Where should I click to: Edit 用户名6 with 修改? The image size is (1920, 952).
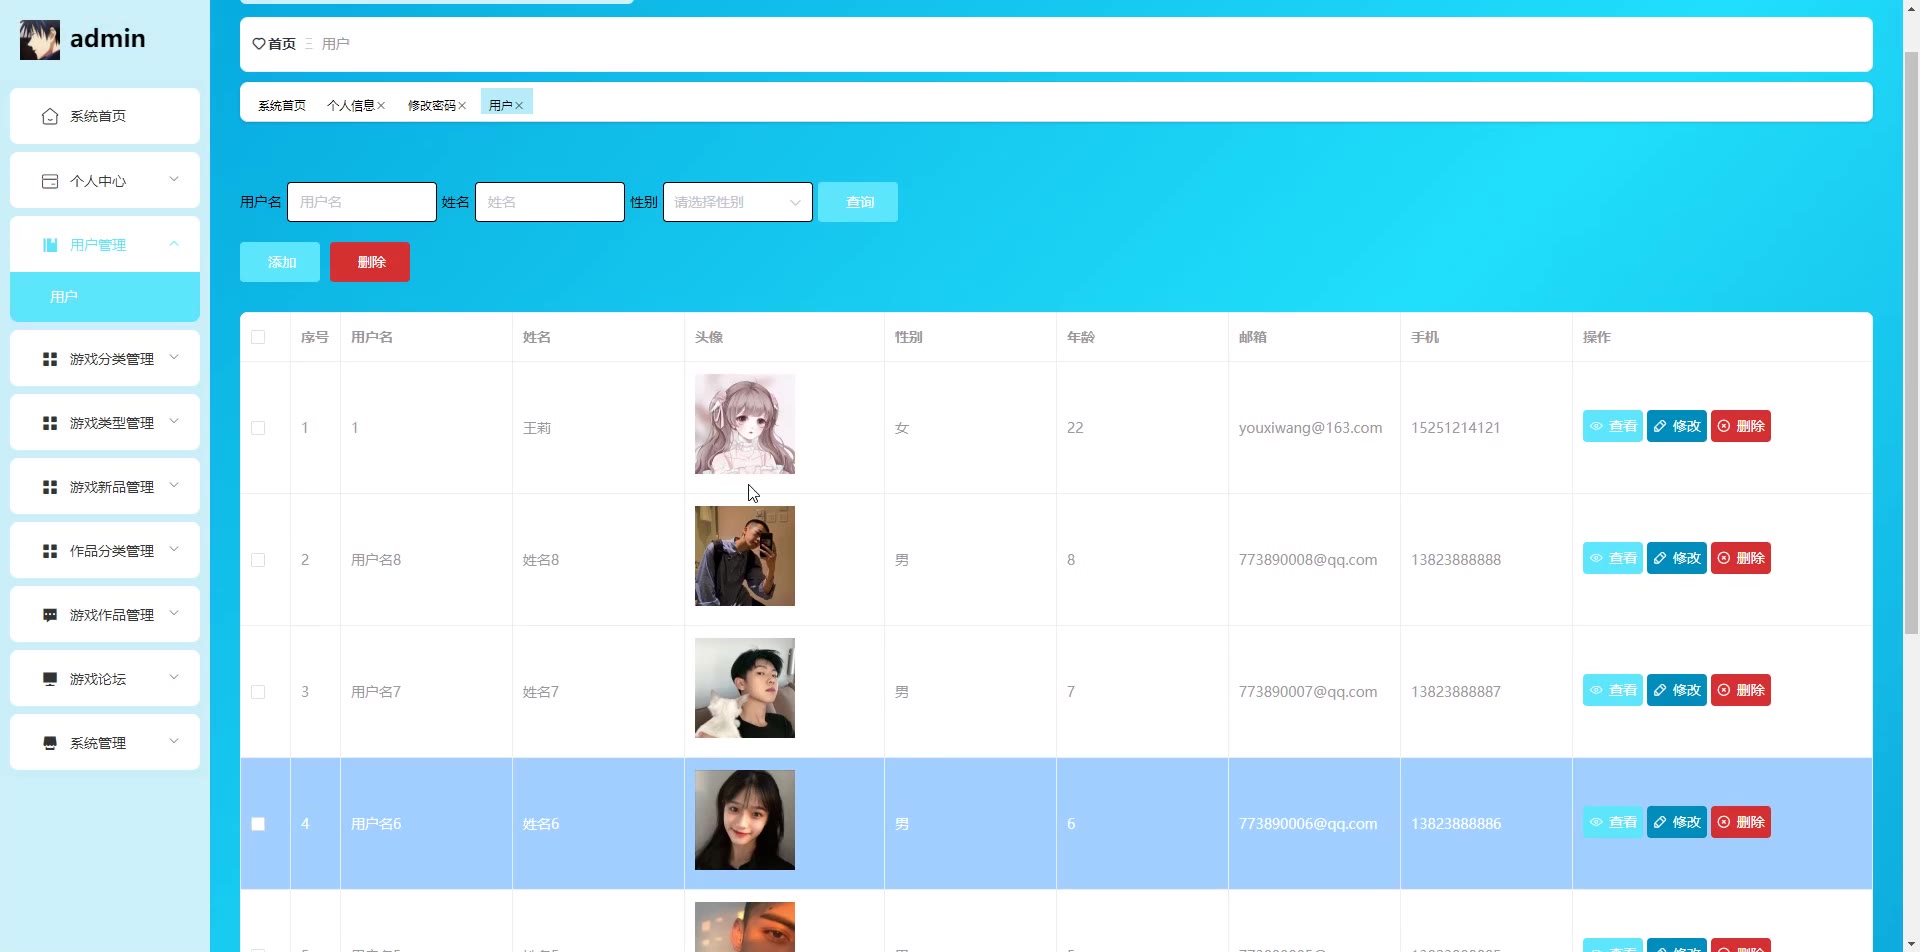(x=1677, y=822)
